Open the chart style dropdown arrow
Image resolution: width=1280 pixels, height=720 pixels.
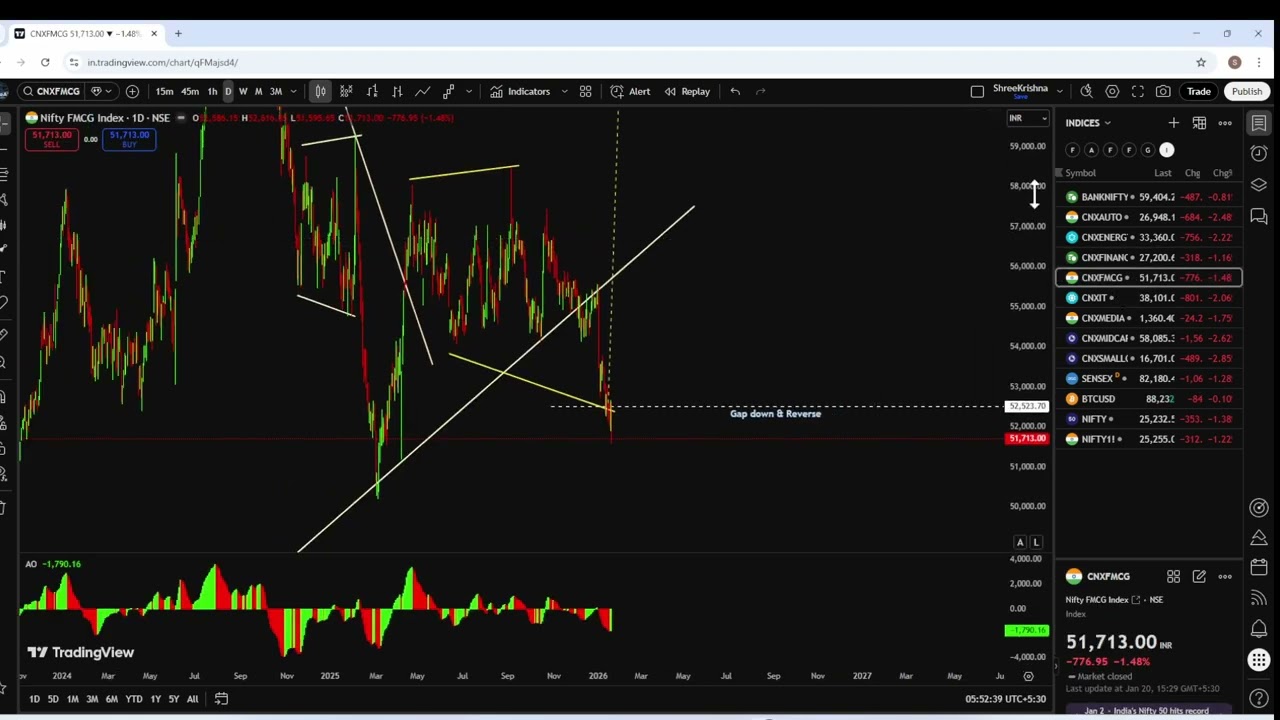[x=468, y=91]
